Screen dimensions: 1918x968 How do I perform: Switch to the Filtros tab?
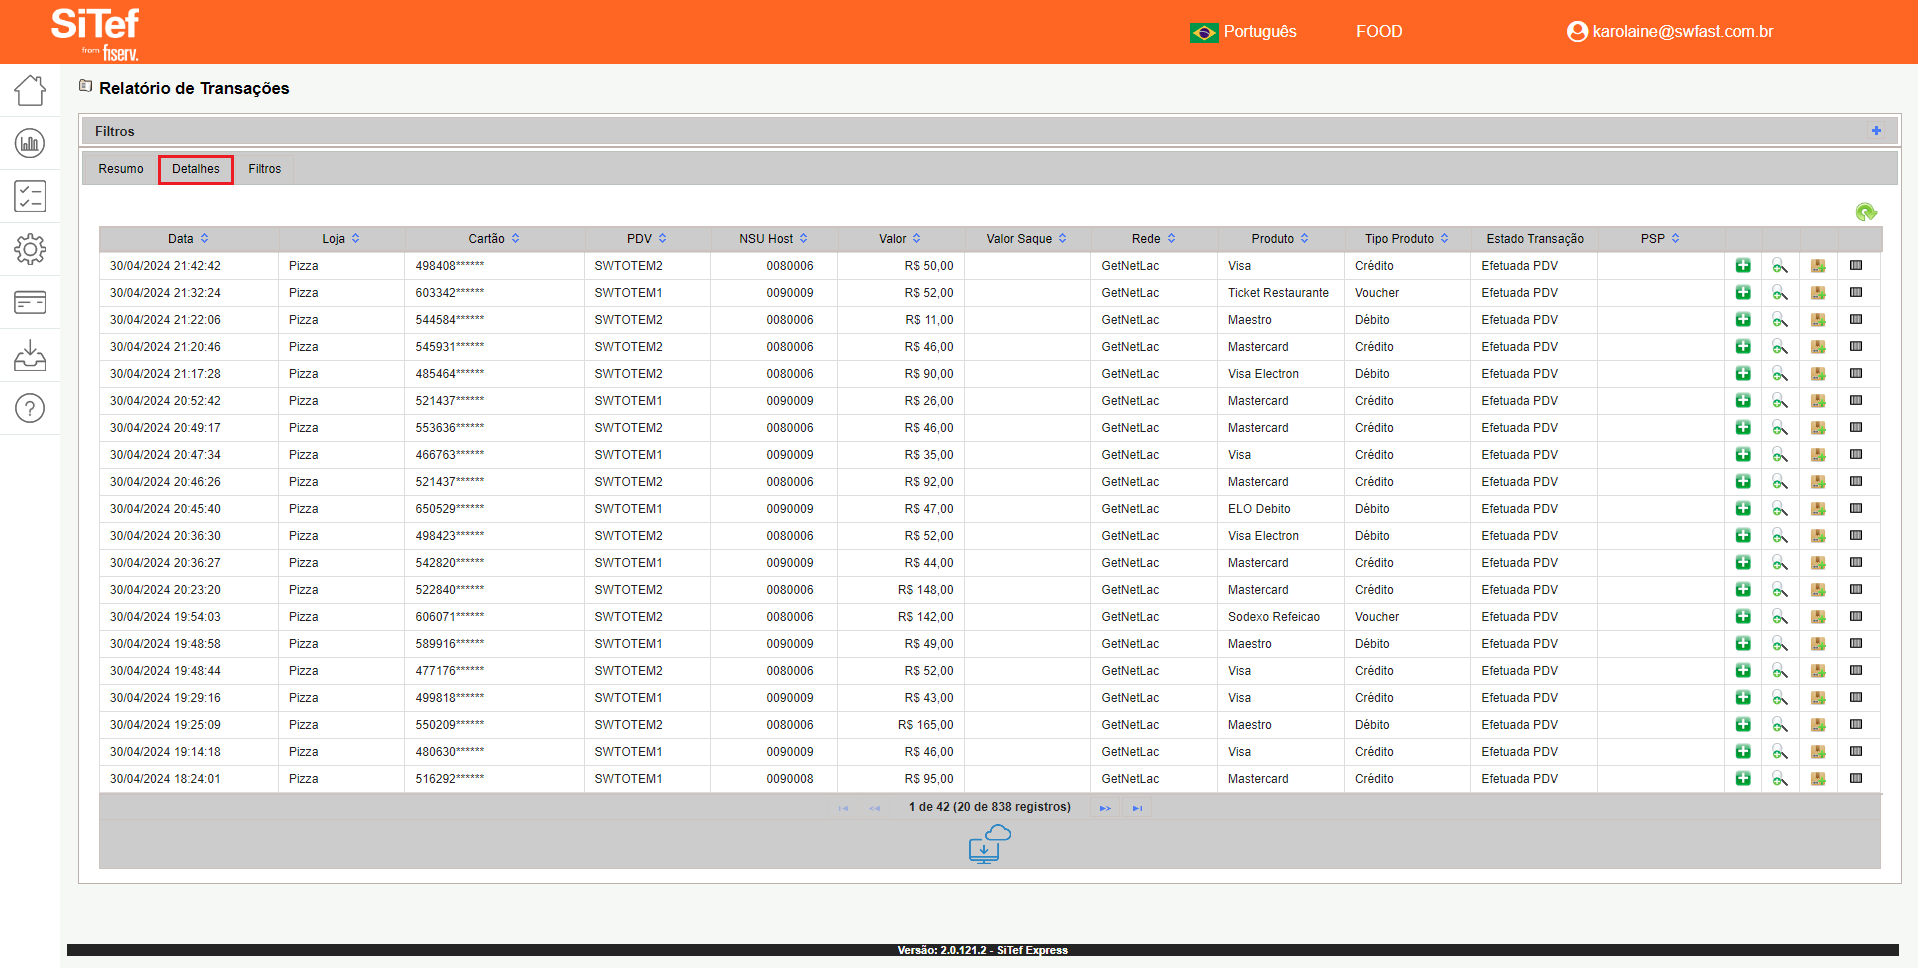[x=265, y=169]
